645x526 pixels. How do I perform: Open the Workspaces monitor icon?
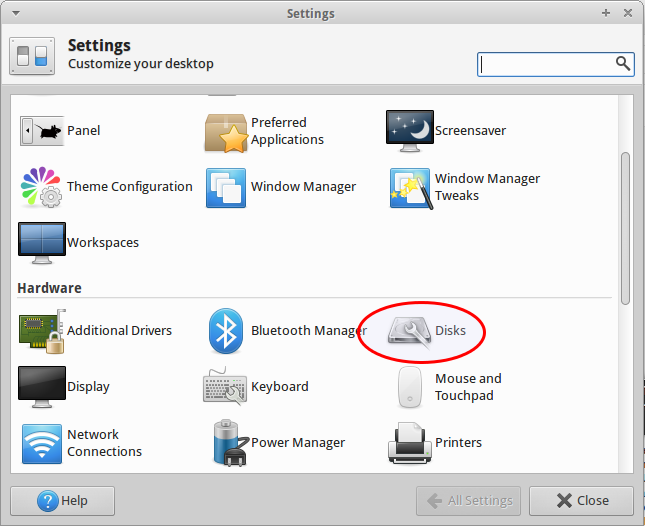42,243
